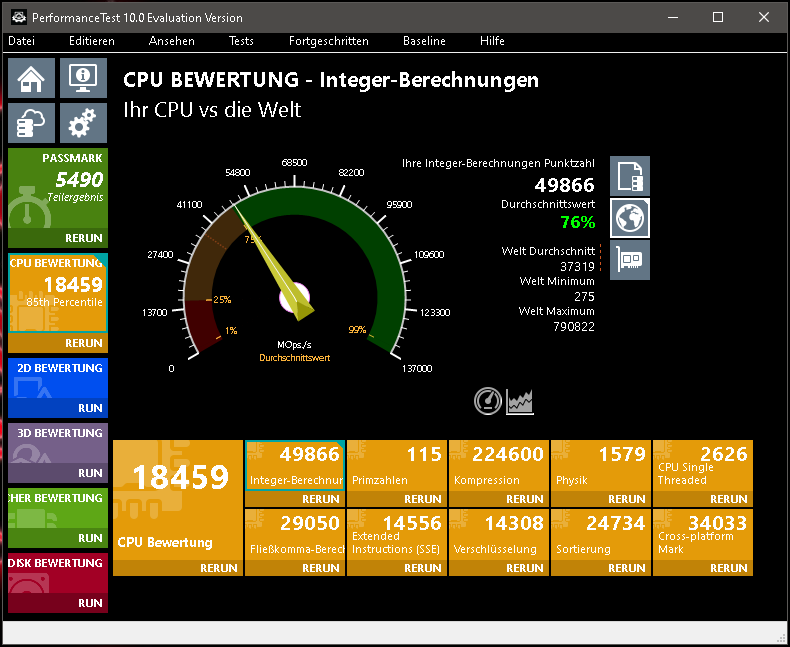Select the Disk Bewertung tile
This screenshot has height=647, width=790.
point(58,573)
